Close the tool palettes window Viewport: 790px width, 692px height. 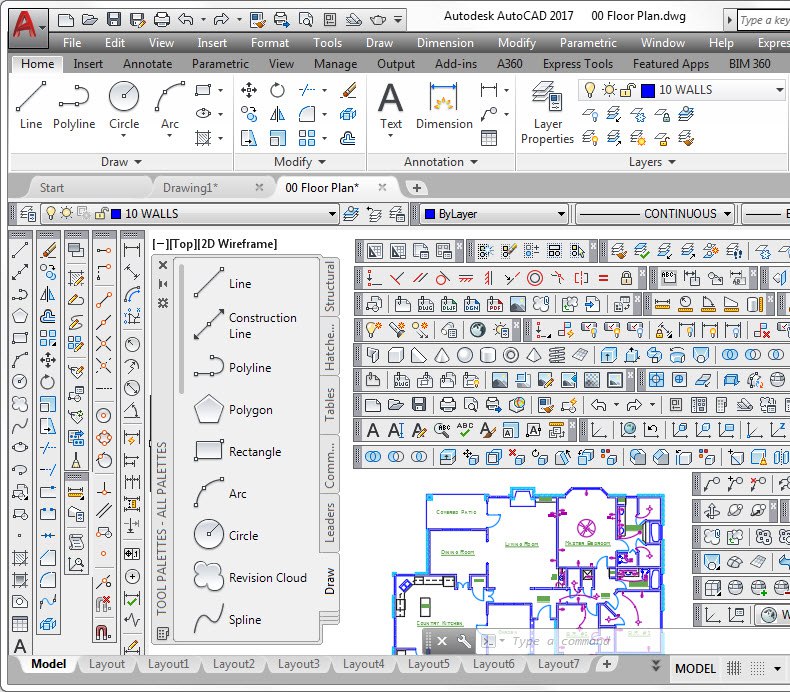pyautogui.click(x=163, y=265)
